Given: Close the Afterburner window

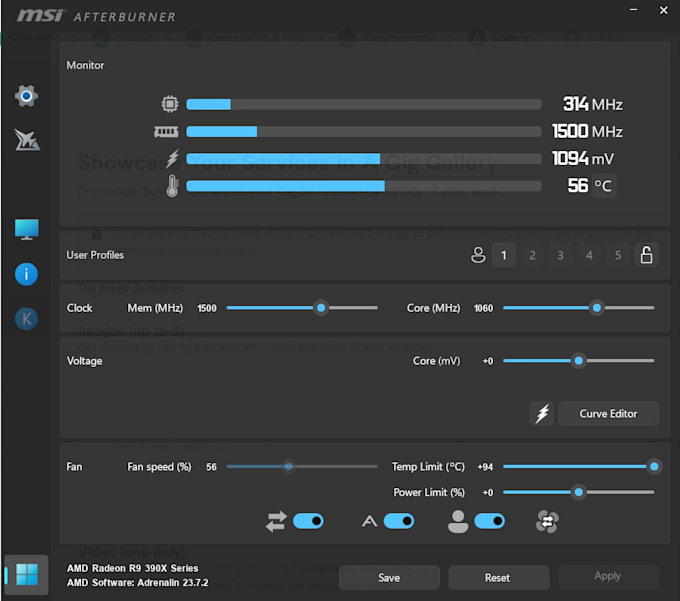Looking at the screenshot, I should click(664, 10).
